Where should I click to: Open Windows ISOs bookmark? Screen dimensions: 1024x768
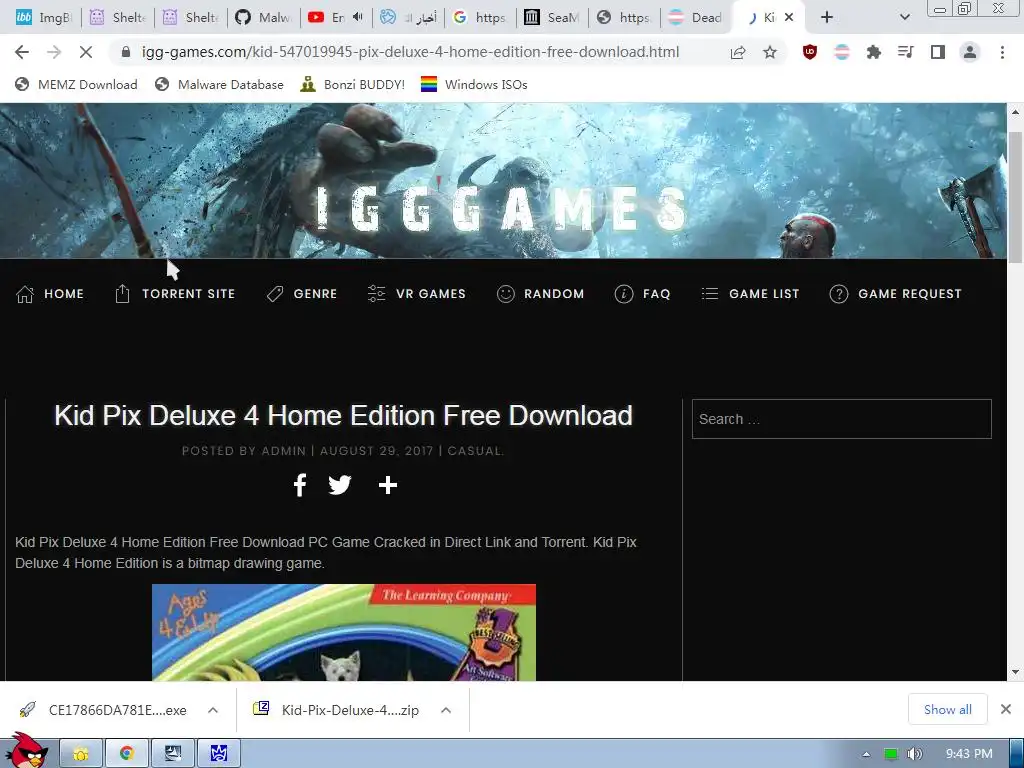474,84
